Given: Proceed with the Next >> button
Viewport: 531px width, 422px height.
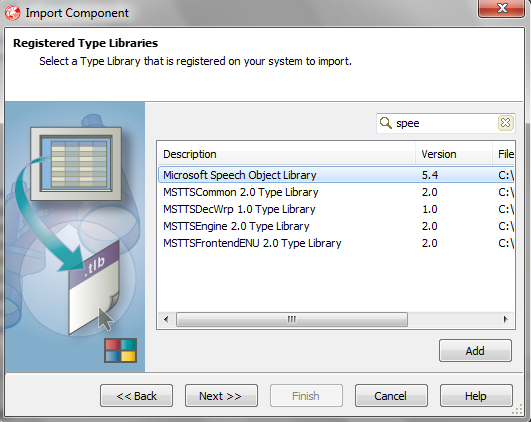Looking at the screenshot, I should coord(221,396).
